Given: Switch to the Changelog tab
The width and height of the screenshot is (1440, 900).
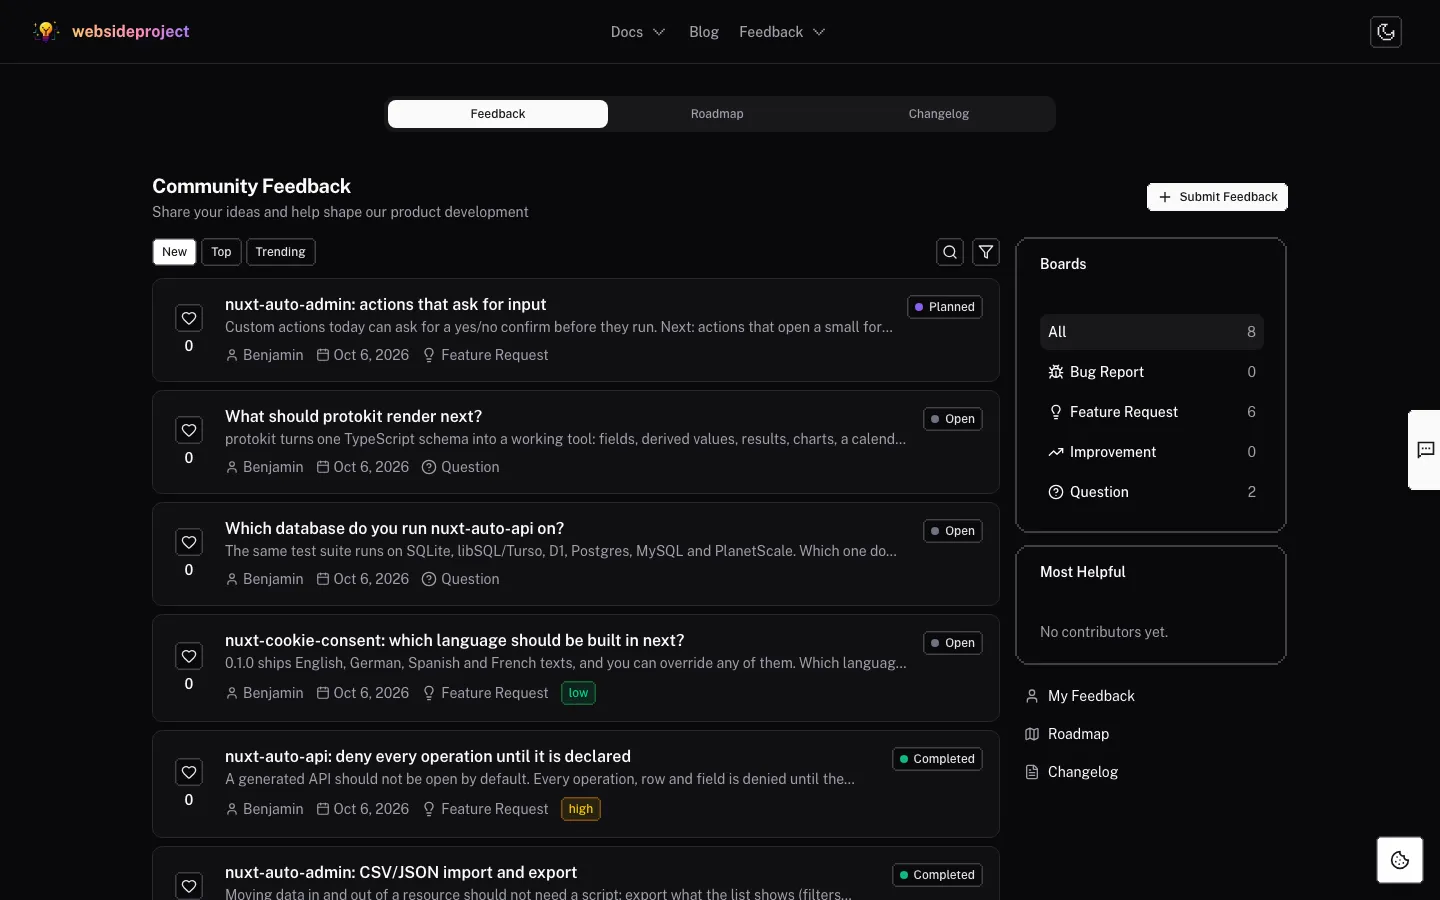Looking at the screenshot, I should coord(939,114).
